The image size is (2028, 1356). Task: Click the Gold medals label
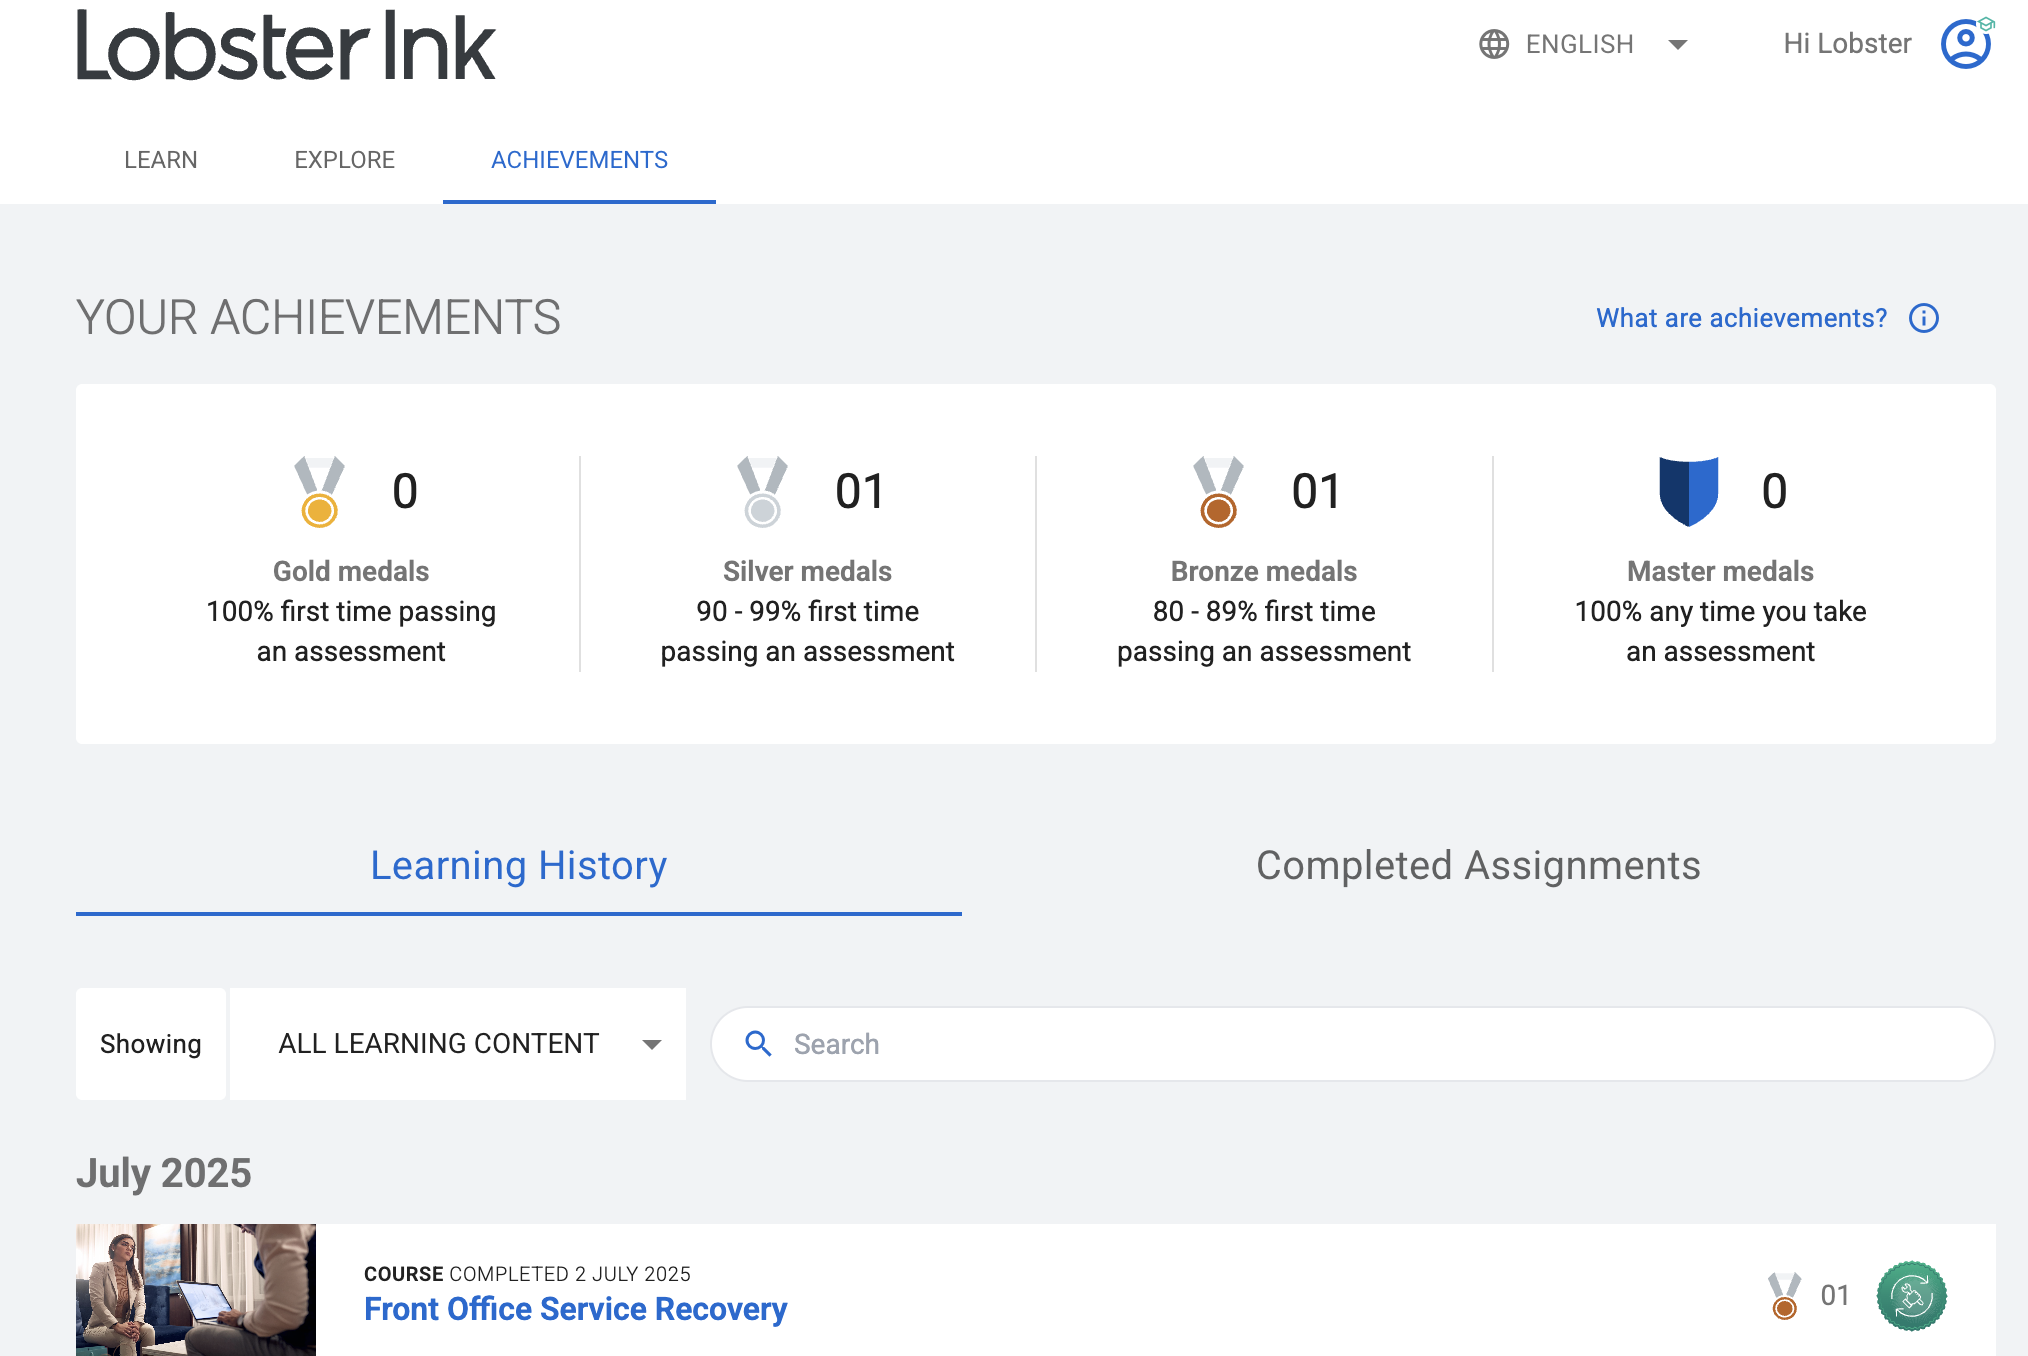pos(351,571)
